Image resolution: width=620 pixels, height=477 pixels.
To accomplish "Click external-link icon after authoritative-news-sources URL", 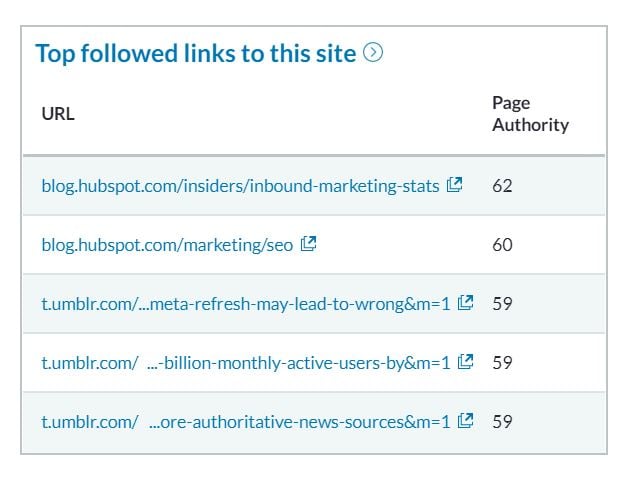I will pyautogui.click(x=465, y=420).
